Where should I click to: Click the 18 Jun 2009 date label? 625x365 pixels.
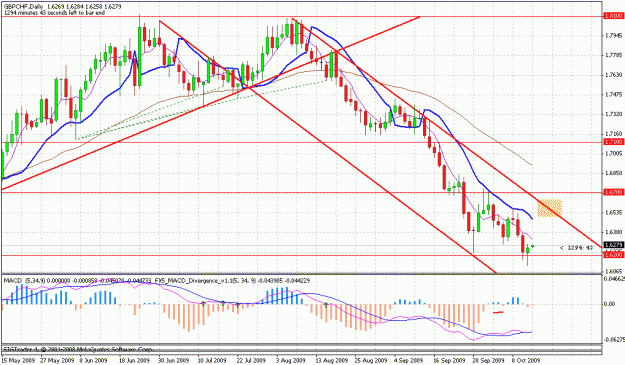tap(135, 361)
